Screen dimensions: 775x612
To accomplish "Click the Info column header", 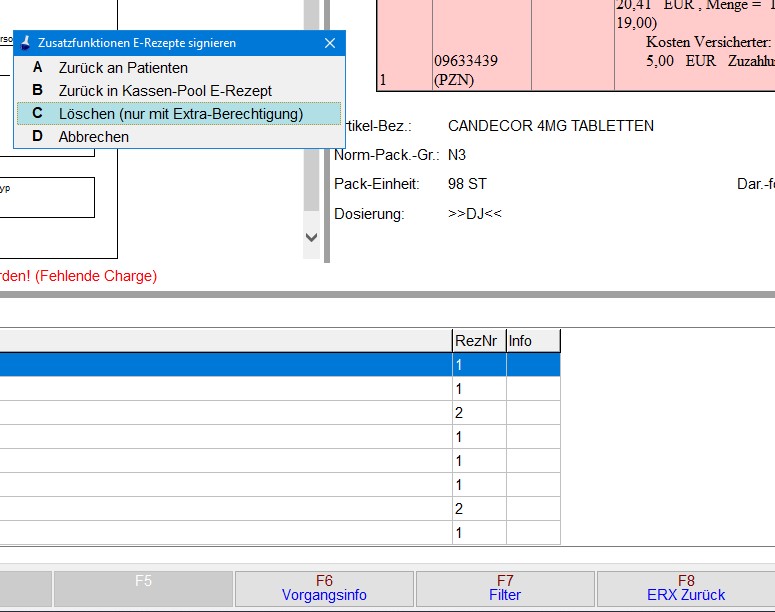I will (x=532, y=341).
